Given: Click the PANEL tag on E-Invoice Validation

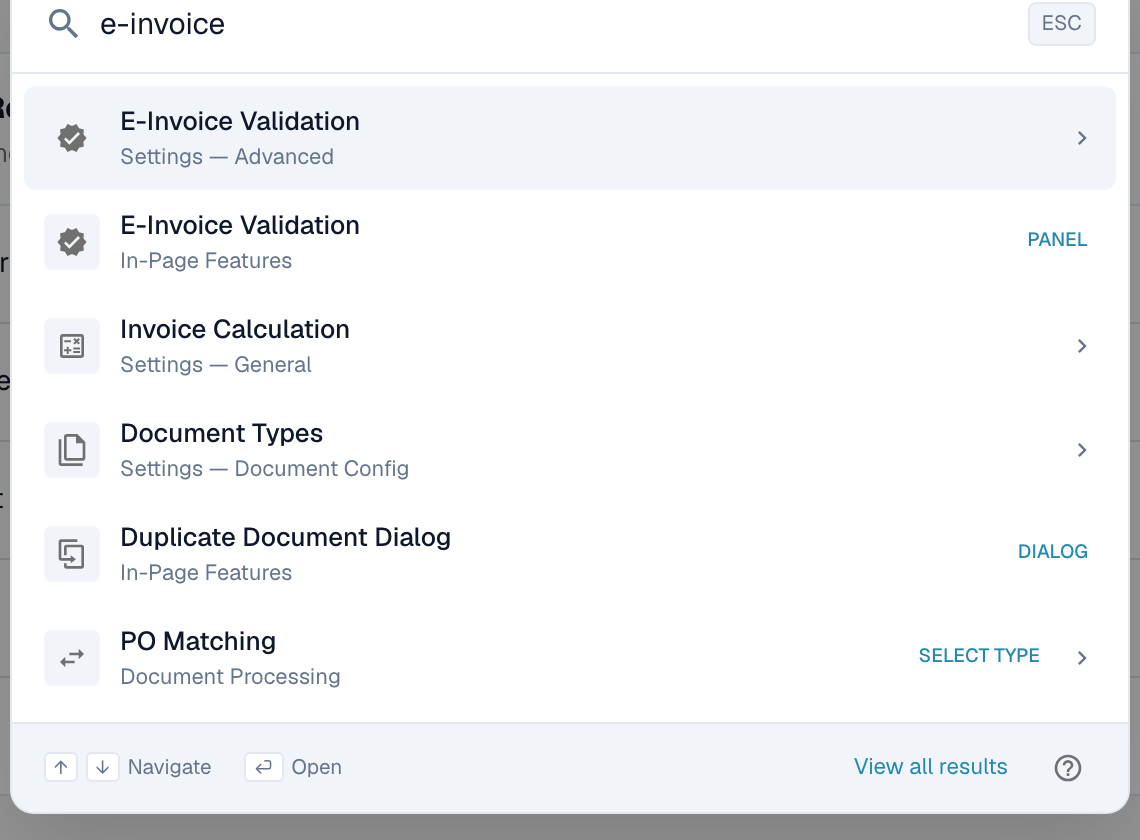Looking at the screenshot, I should pyautogui.click(x=1057, y=239).
